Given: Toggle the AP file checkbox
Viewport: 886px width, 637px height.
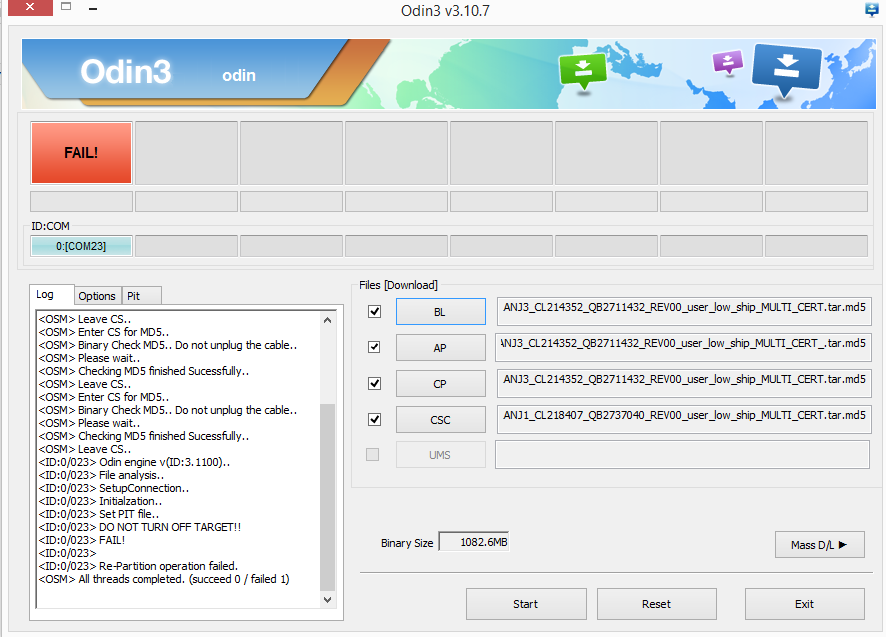Looking at the screenshot, I should coord(374,347).
